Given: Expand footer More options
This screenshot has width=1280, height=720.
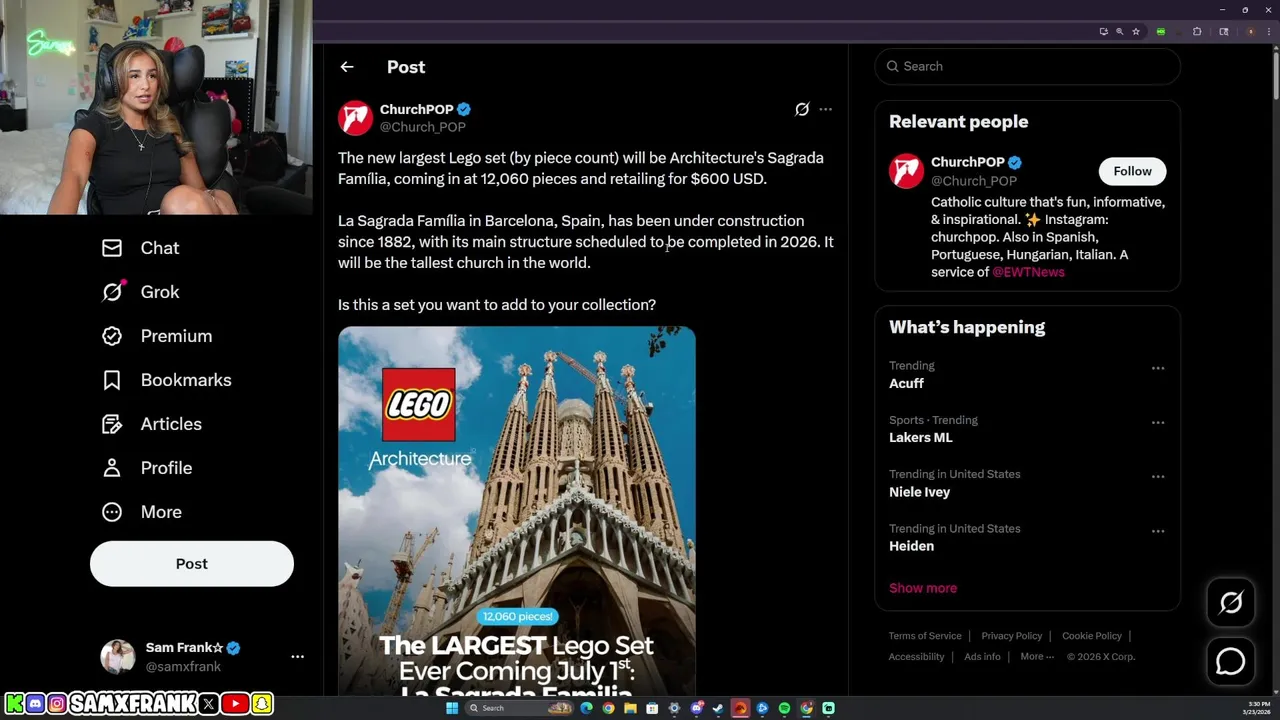Looking at the screenshot, I should [x=1038, y=657].
